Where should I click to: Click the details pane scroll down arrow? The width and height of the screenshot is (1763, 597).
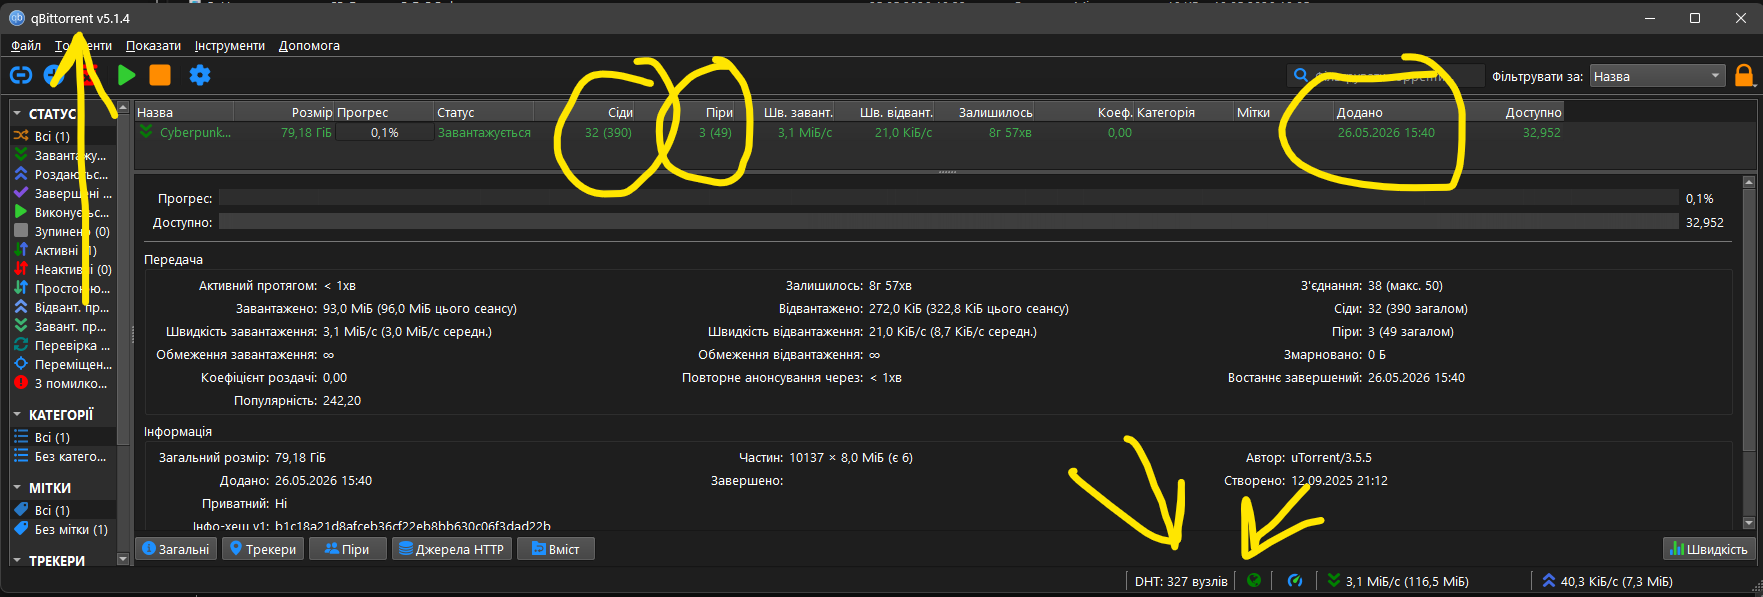tap(1749, 523)
